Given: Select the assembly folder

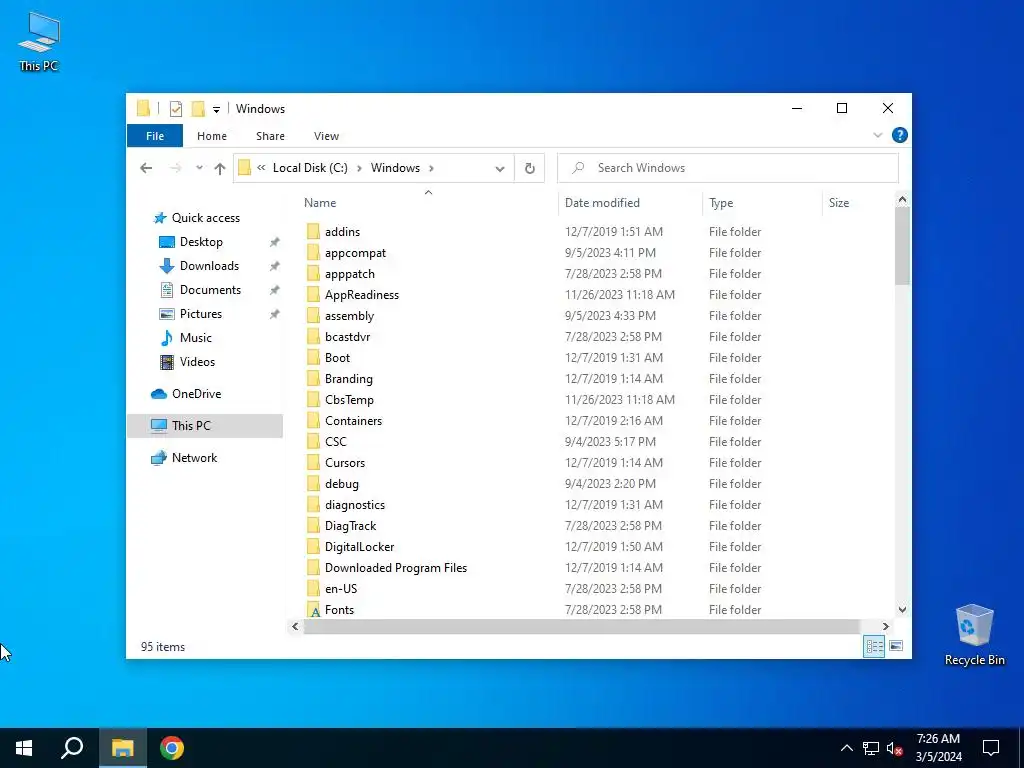Looking at the screenshot, I should tap(349, 315).
